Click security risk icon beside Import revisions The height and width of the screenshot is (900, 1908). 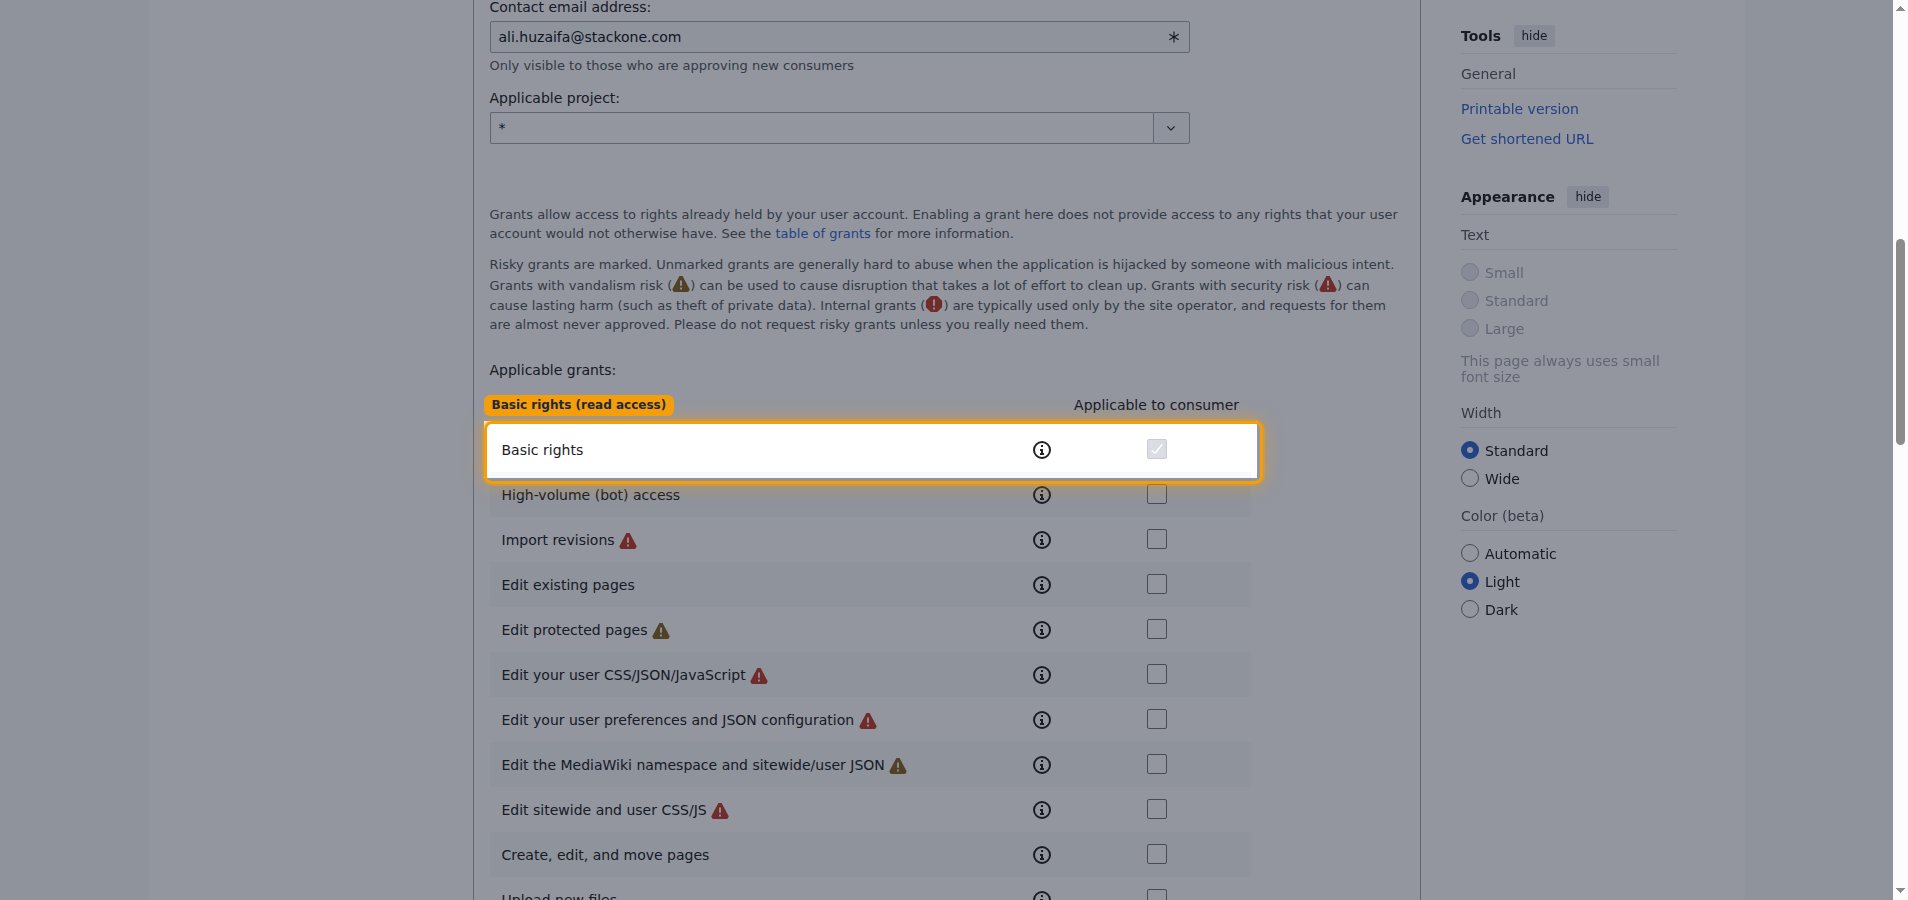(x=628, y=541)
